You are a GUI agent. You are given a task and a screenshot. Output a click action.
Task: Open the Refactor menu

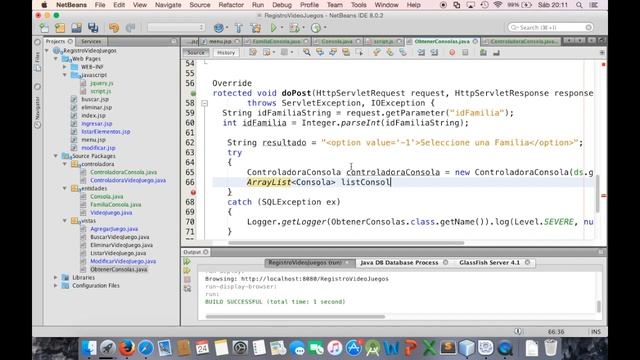coord(231,5)
